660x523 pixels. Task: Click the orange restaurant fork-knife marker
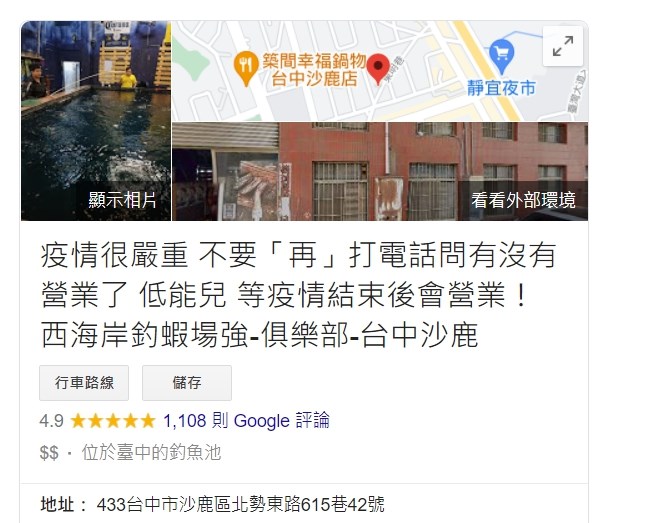click(245, 68)
